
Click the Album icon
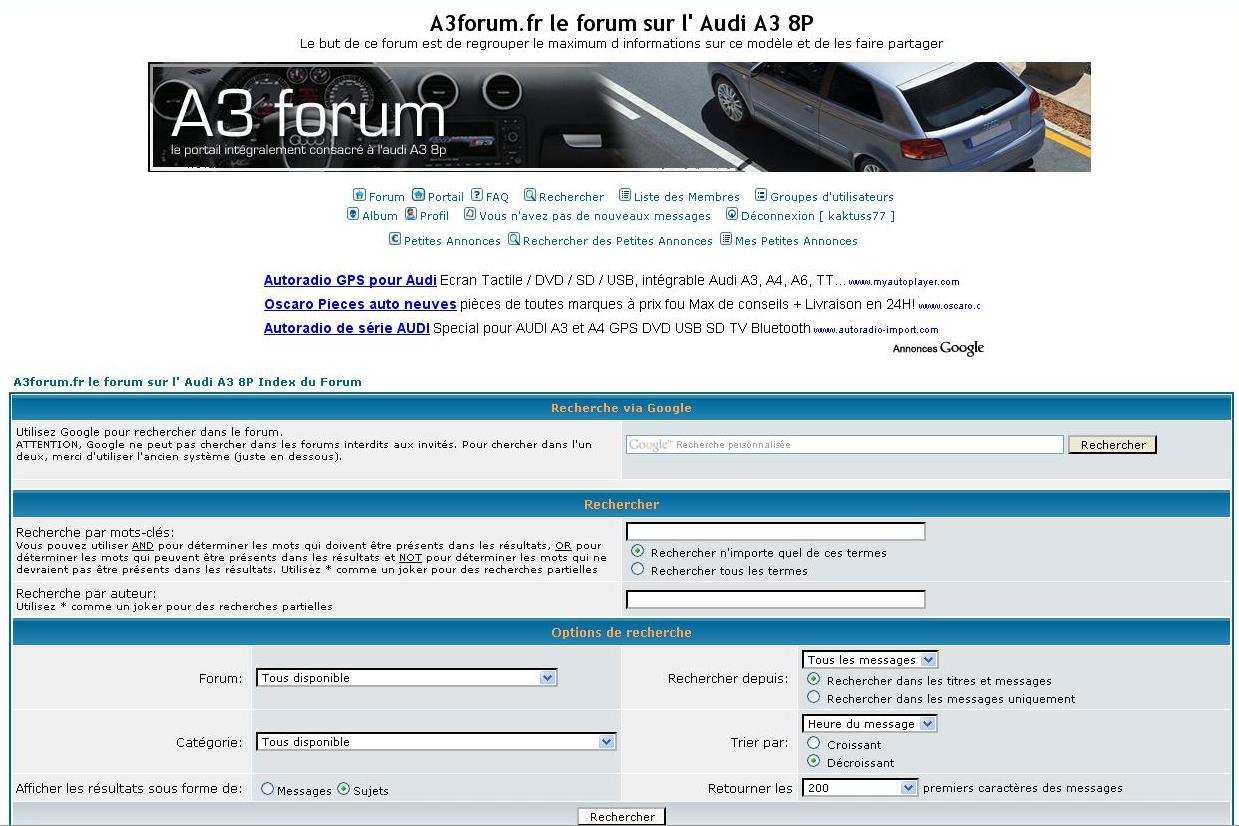click(x=353, y=214)
